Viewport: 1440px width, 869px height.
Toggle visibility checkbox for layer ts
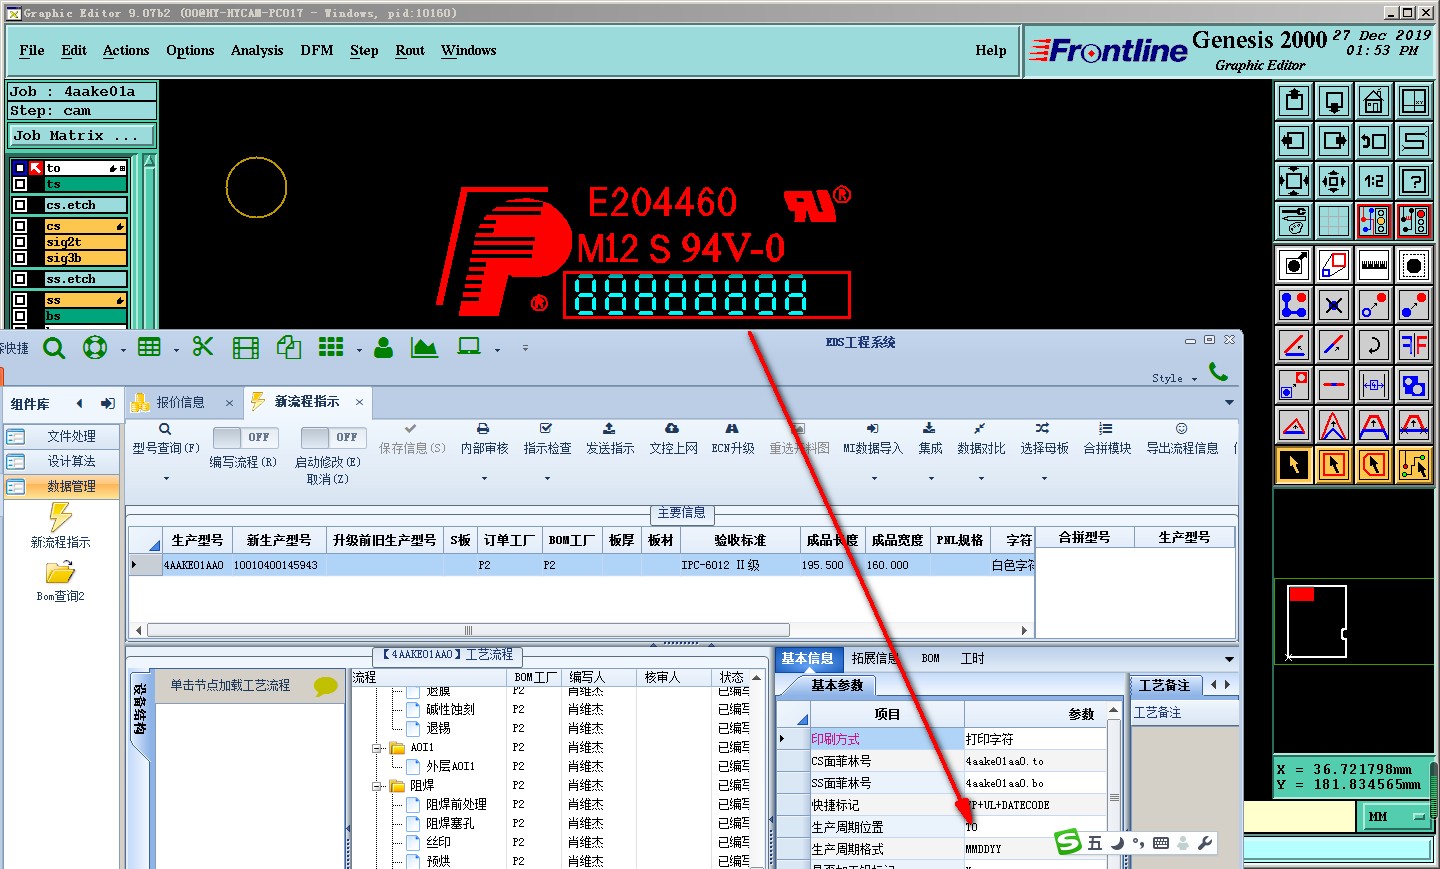tap(20, 184)
